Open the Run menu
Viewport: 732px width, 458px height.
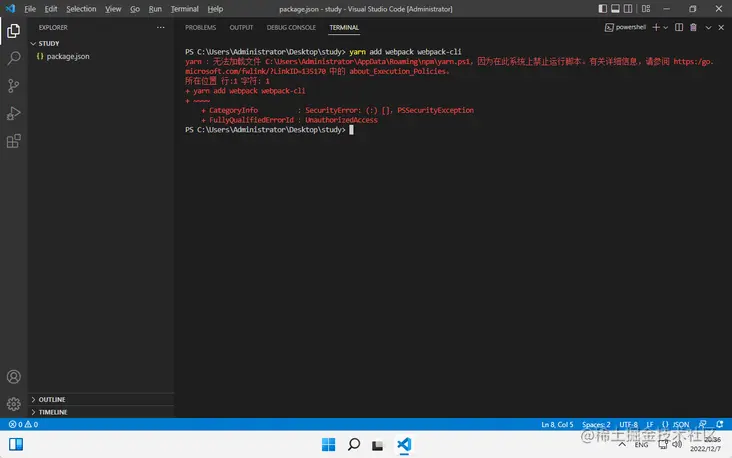pyautogui.click(x=155, y=9)
